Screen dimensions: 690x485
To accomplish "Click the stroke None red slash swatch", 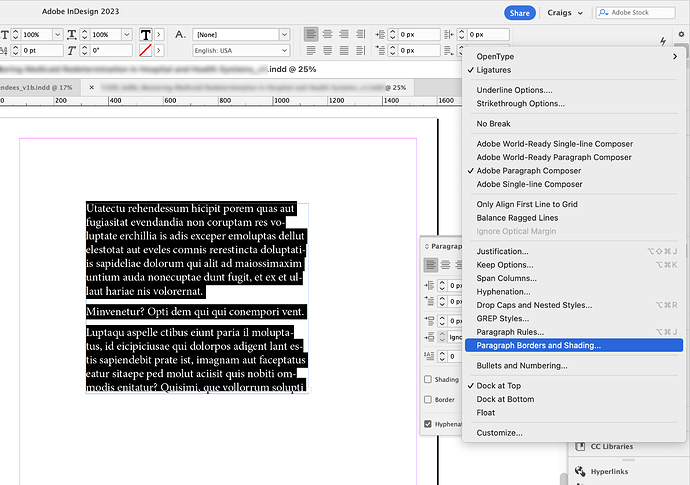I will tap(146, 51).
